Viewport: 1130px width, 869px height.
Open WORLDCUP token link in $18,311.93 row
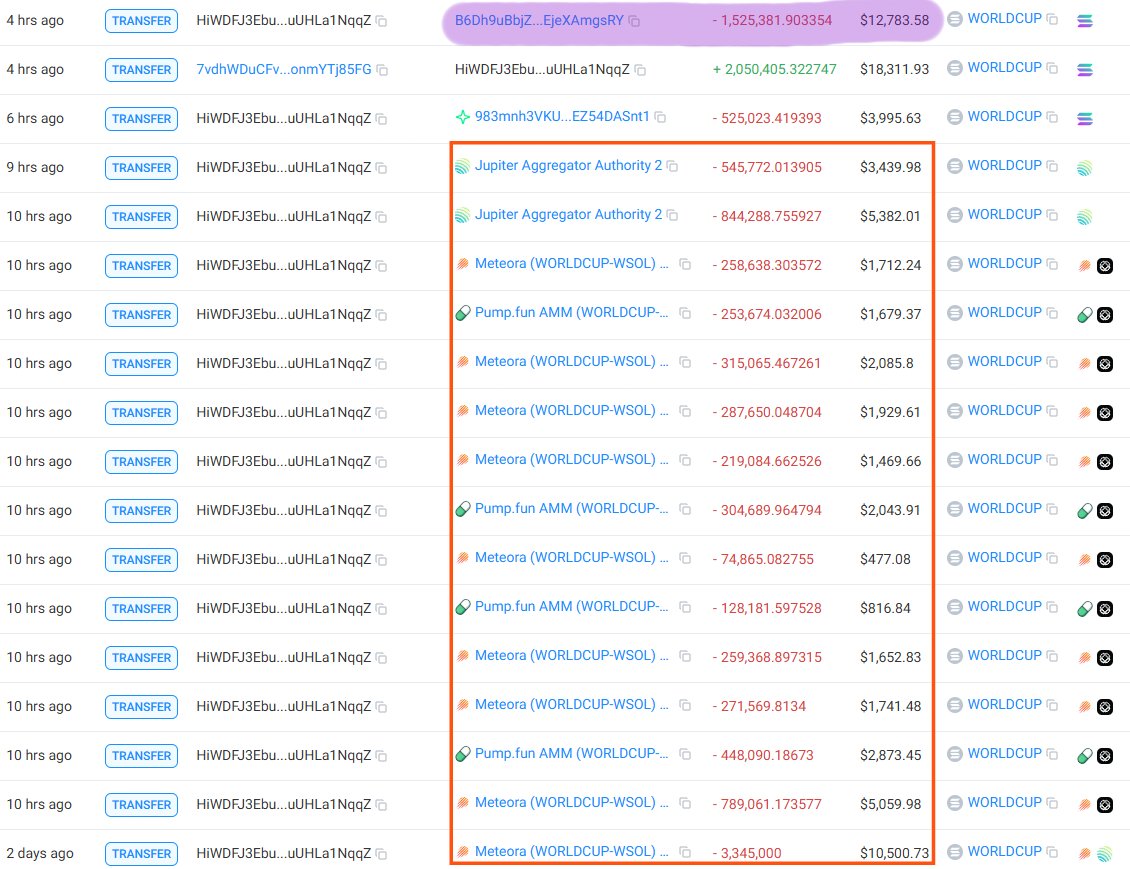pos(1005,68)
